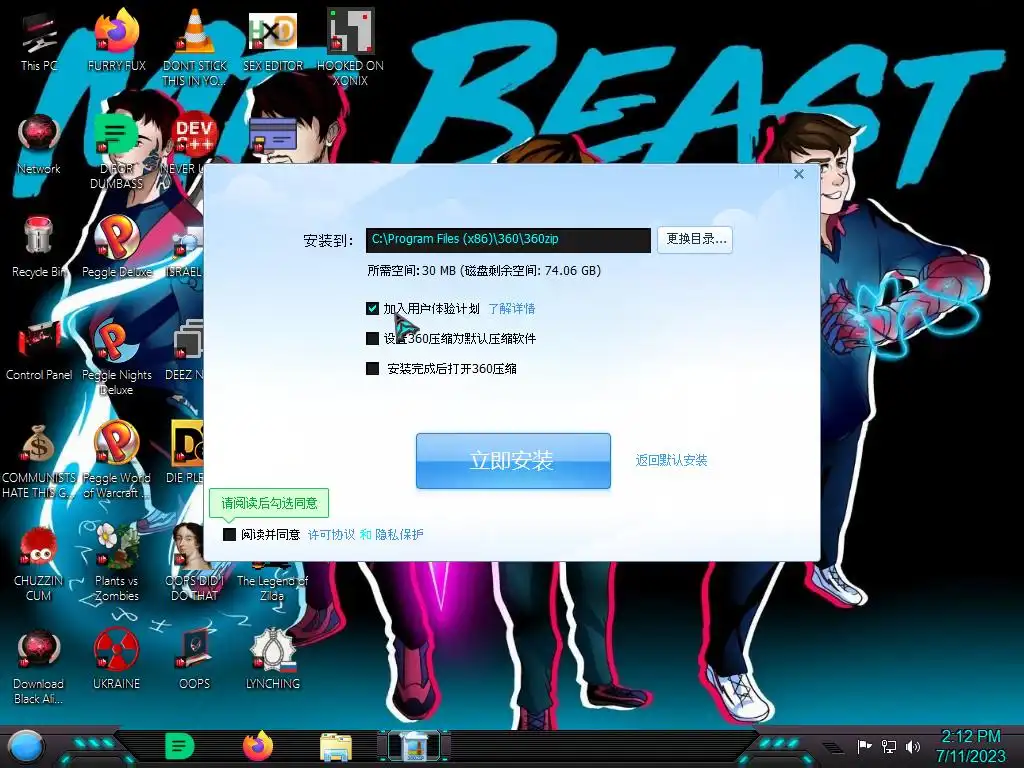Select the Plants vs Zombies shortcut
The width and height of the screenshot is (1024, 768).
tap(116, 564)
